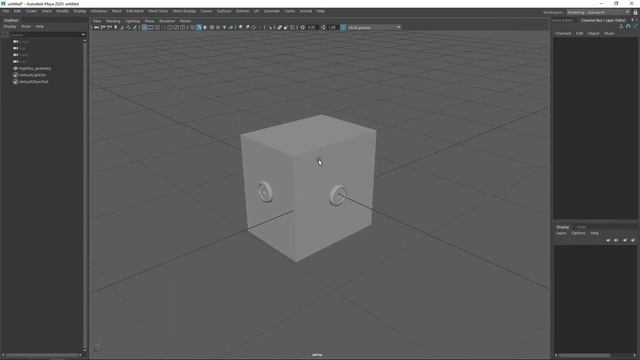Open the Create menu
The width and height of the screenshot is (640, 360).
coord(31,11)
